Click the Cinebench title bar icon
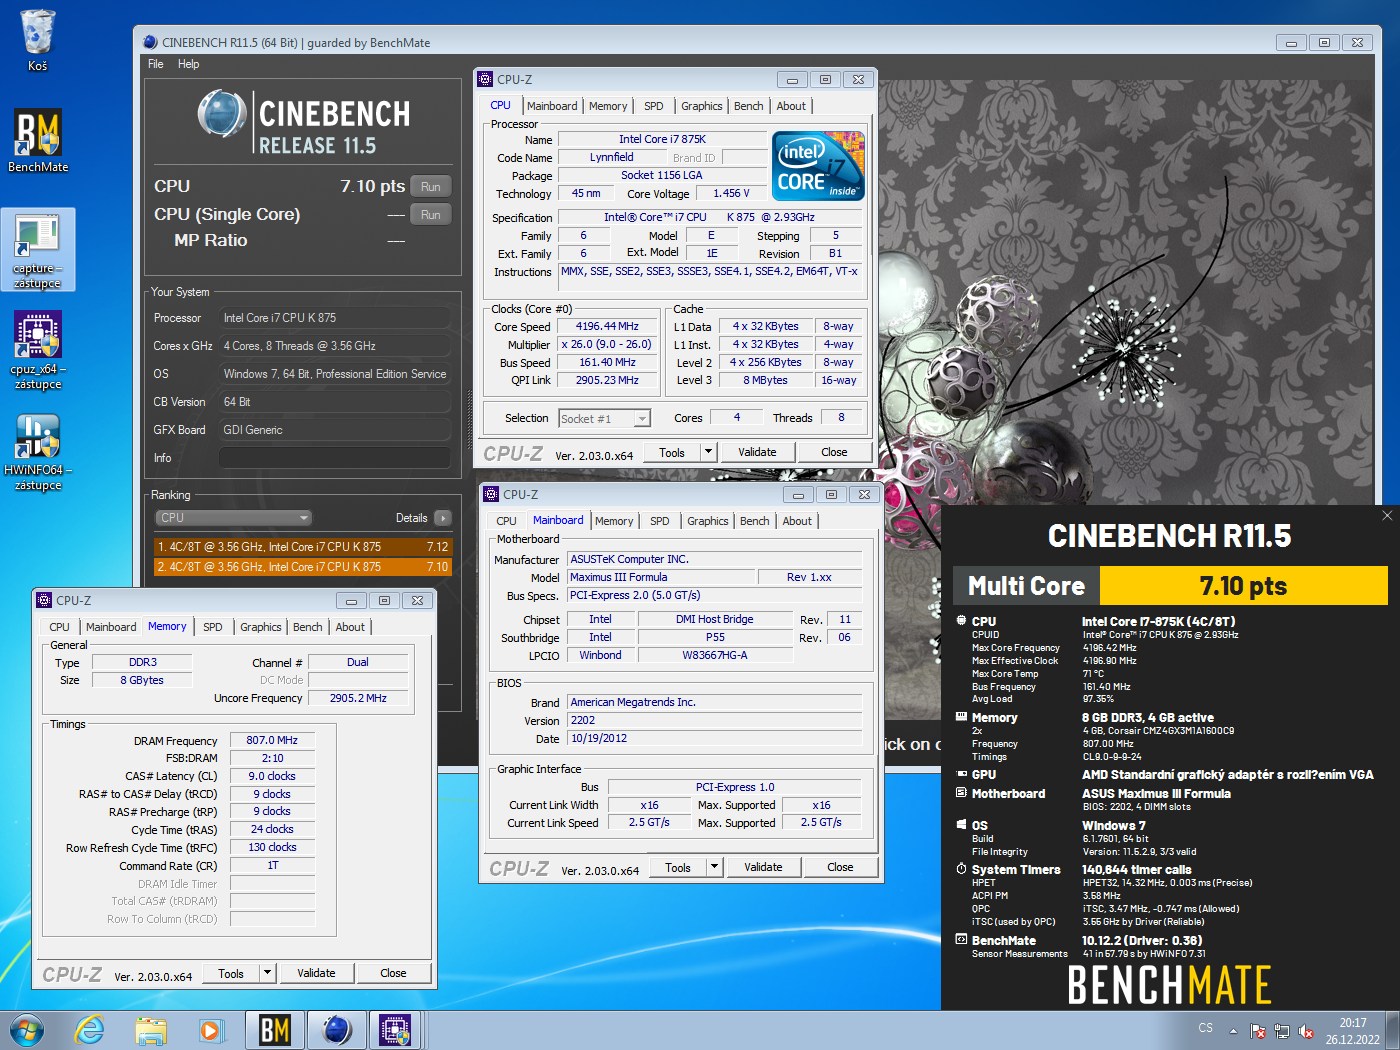Viewport: 1400px width, 1050px height. (x=150, y=42)
